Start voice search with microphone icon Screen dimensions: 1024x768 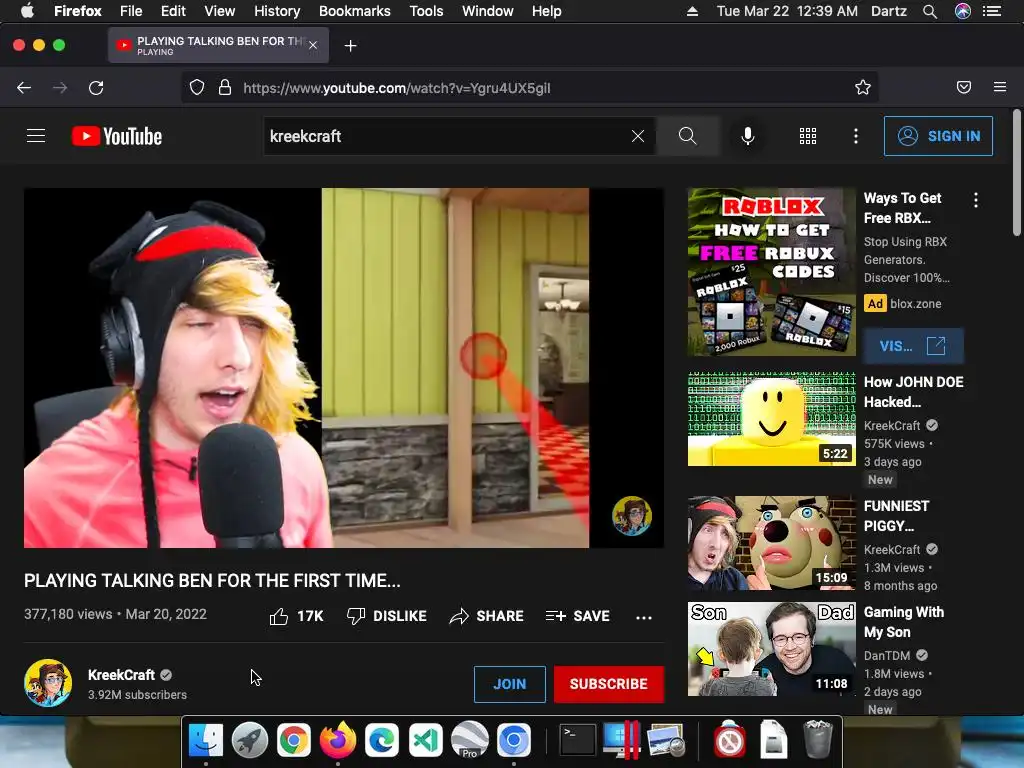748,136
